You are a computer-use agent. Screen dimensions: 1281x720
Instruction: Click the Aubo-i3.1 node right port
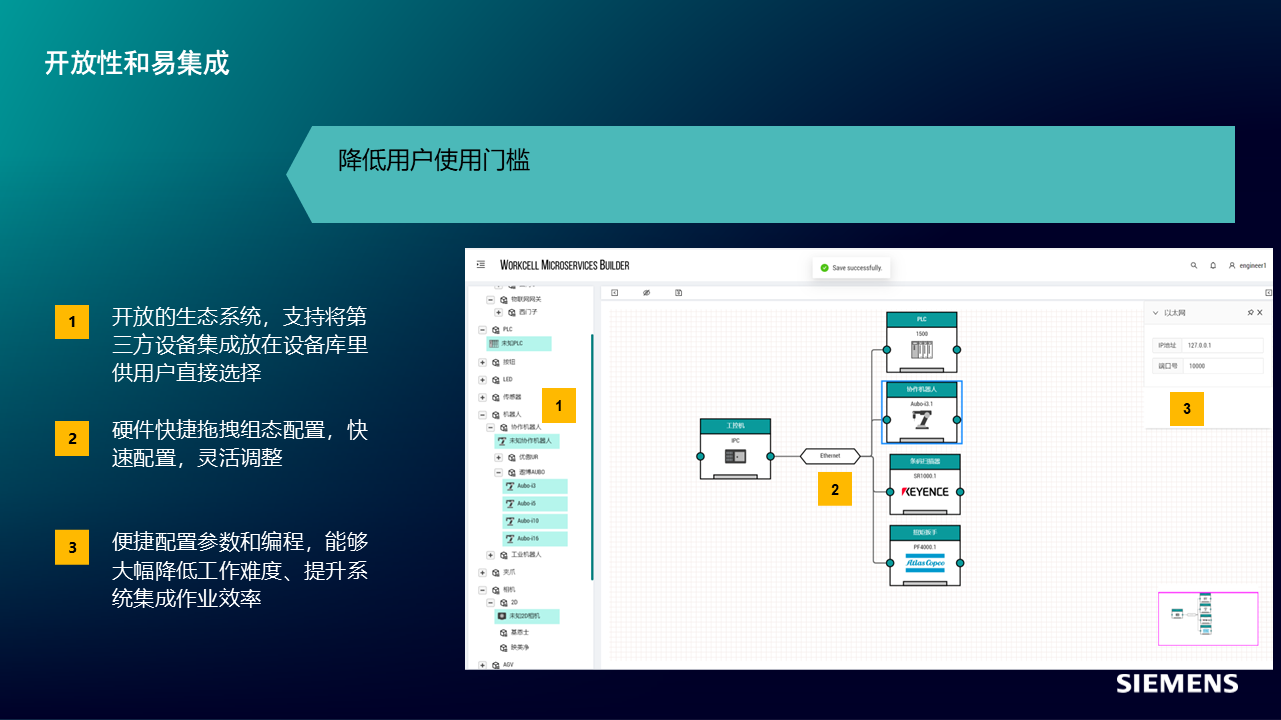coord(957,420)
